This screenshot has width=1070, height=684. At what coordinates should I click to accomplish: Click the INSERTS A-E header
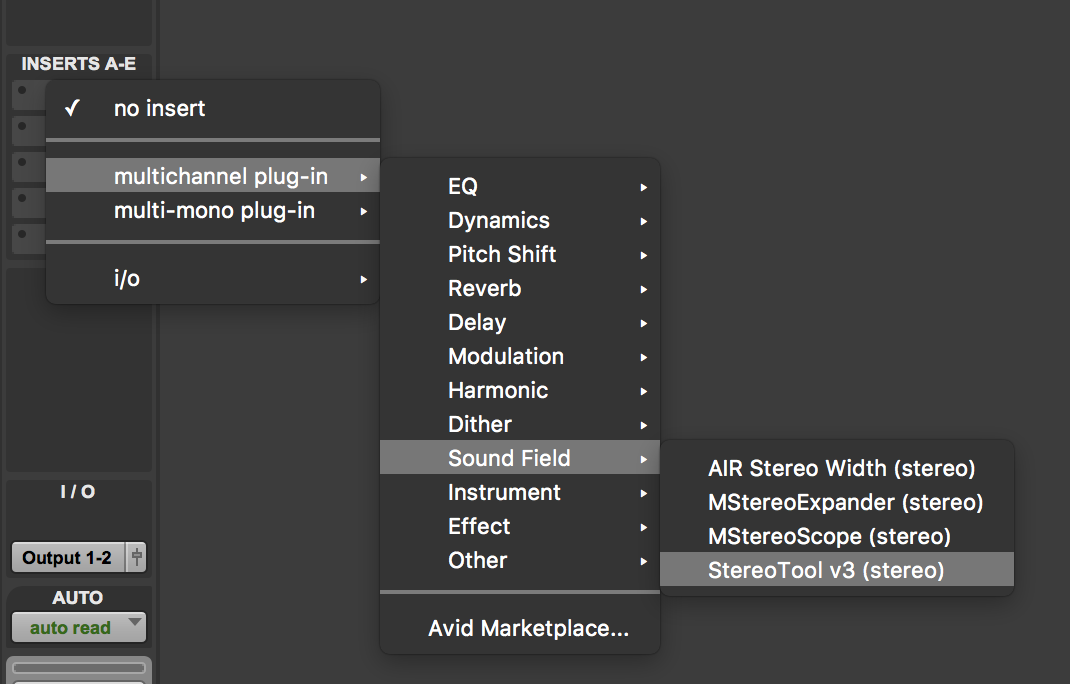pos(78,64)
